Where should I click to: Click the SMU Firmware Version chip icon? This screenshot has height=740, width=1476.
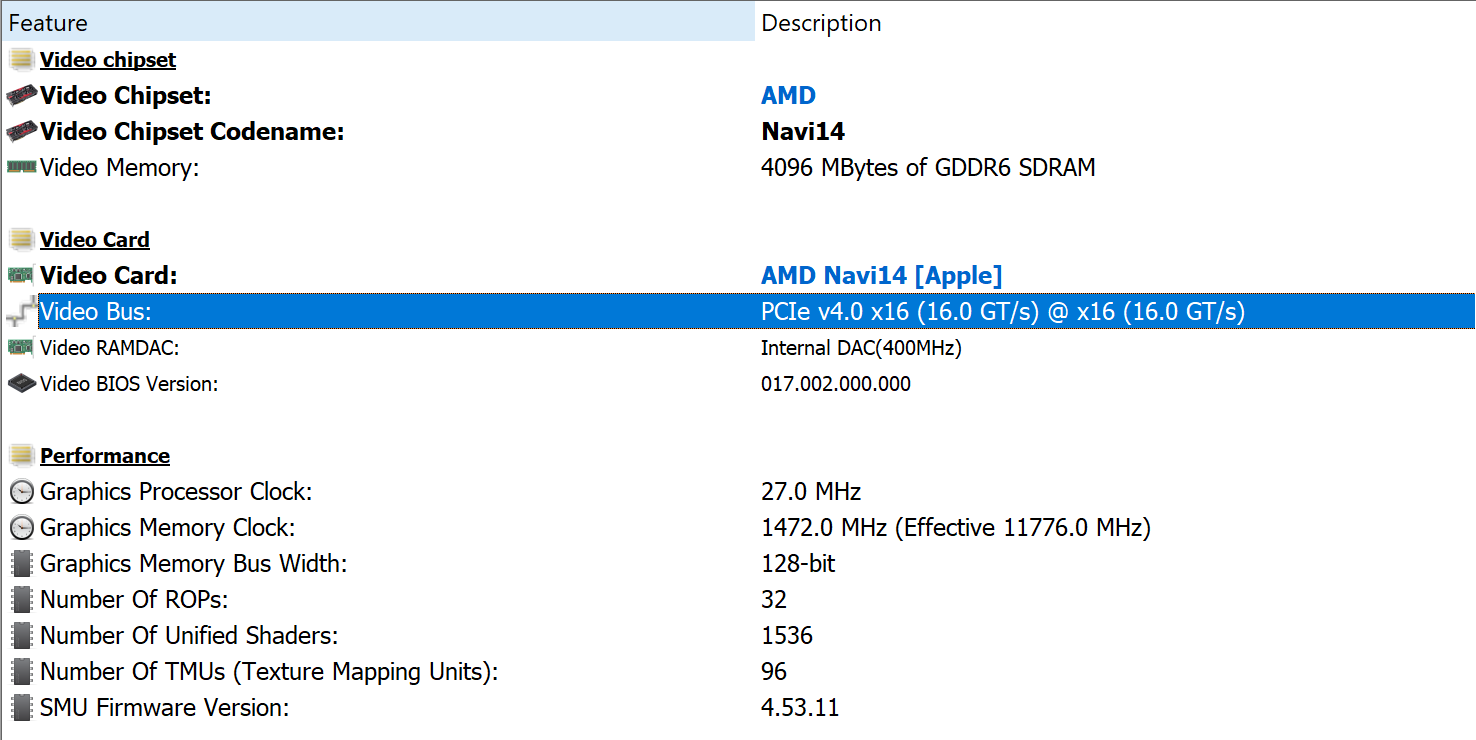(x=22, y=708)
